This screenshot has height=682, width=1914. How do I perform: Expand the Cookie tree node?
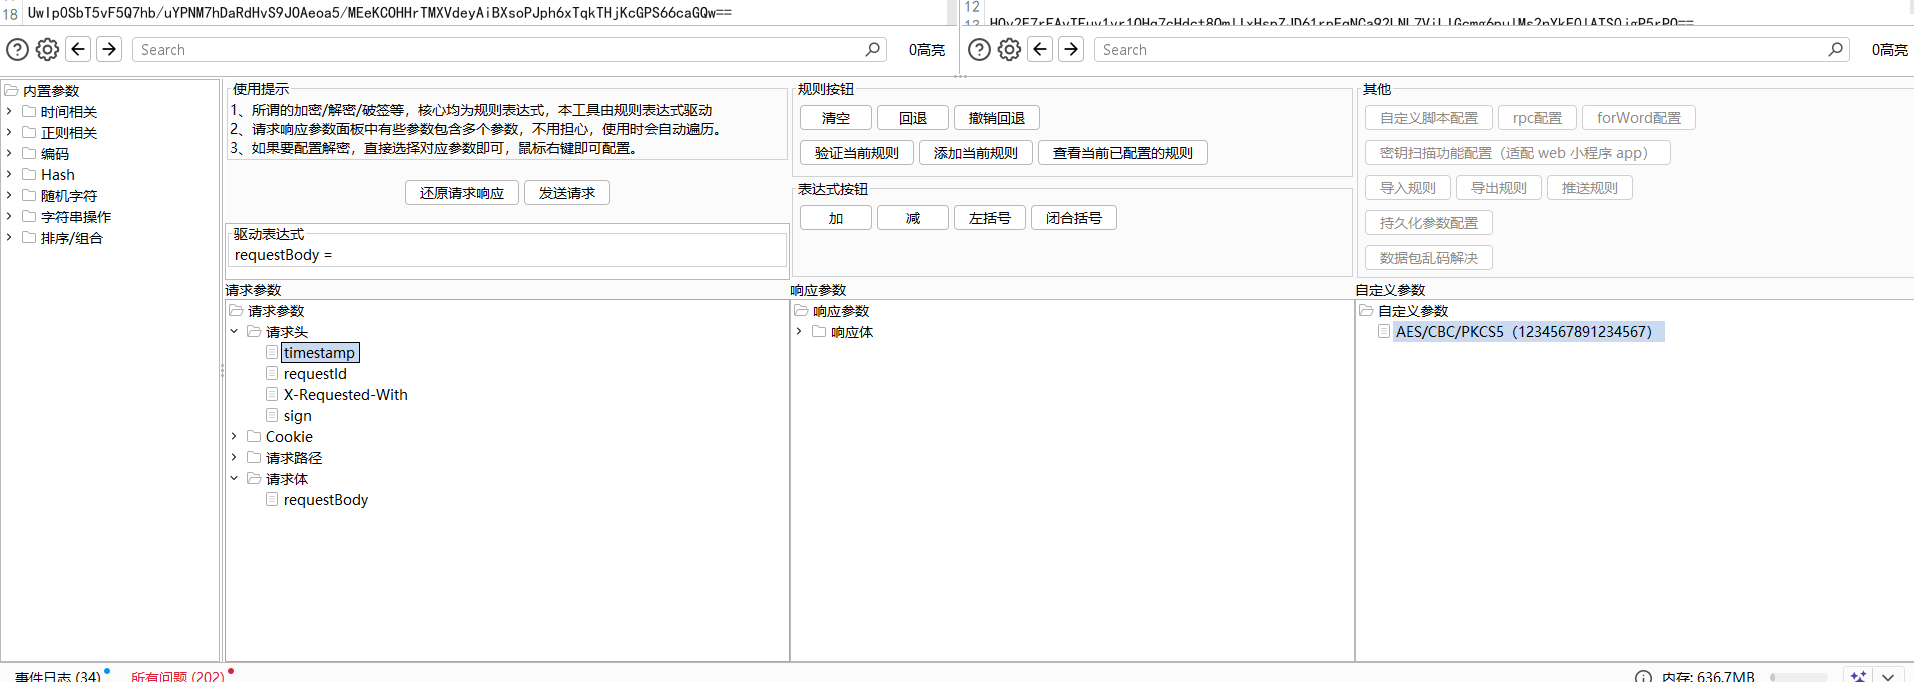(x=234, y=436)
